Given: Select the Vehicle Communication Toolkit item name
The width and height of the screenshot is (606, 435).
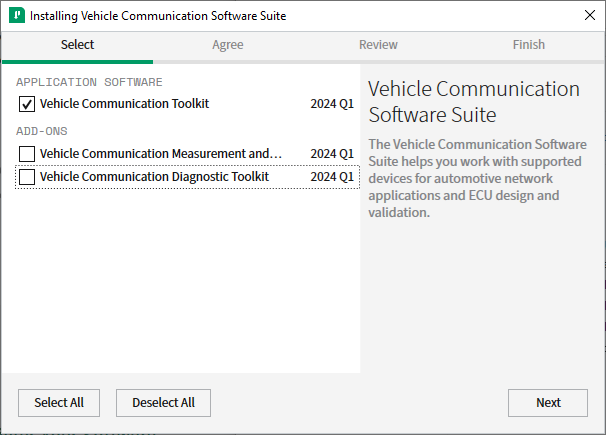Looking at the screenshot, I should (124, 104).
